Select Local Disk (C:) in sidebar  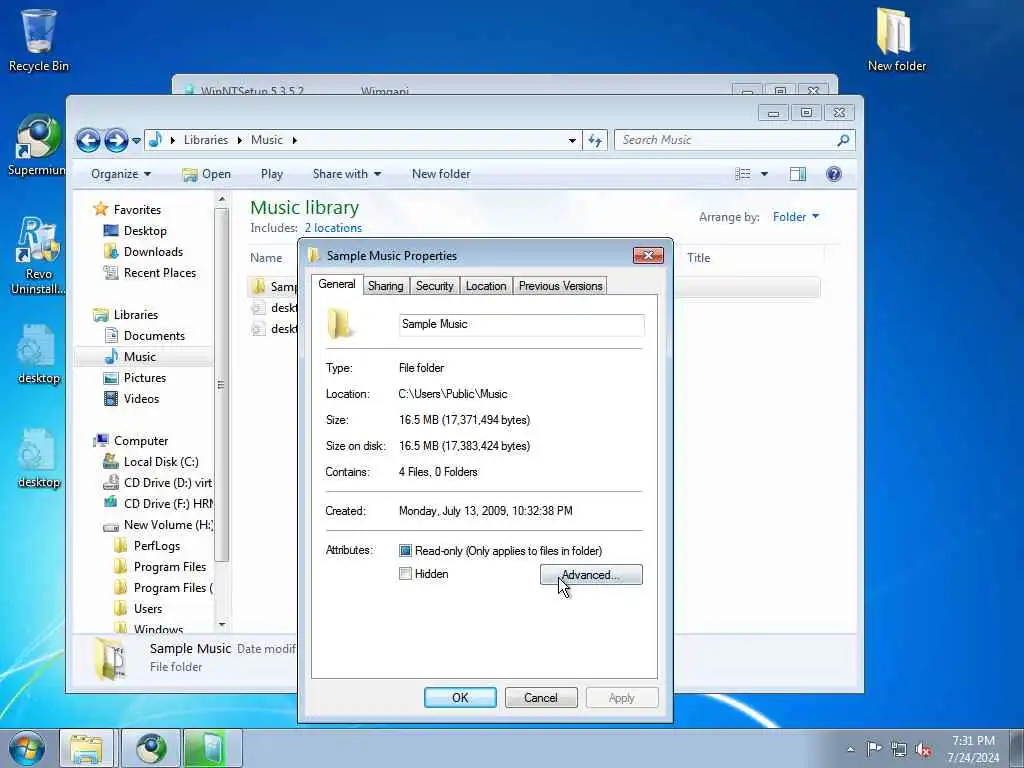coord(151,462)
